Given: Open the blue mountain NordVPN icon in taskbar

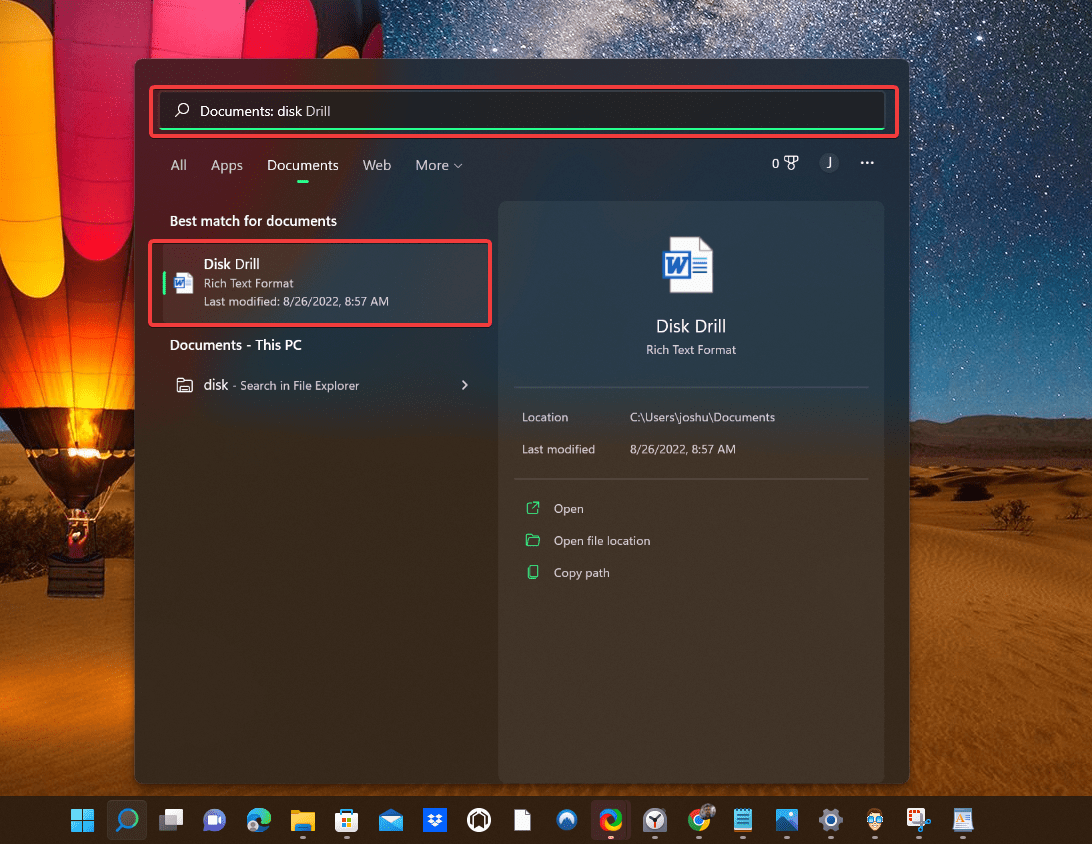Looking at the screenshot, I should click(567, 820).
